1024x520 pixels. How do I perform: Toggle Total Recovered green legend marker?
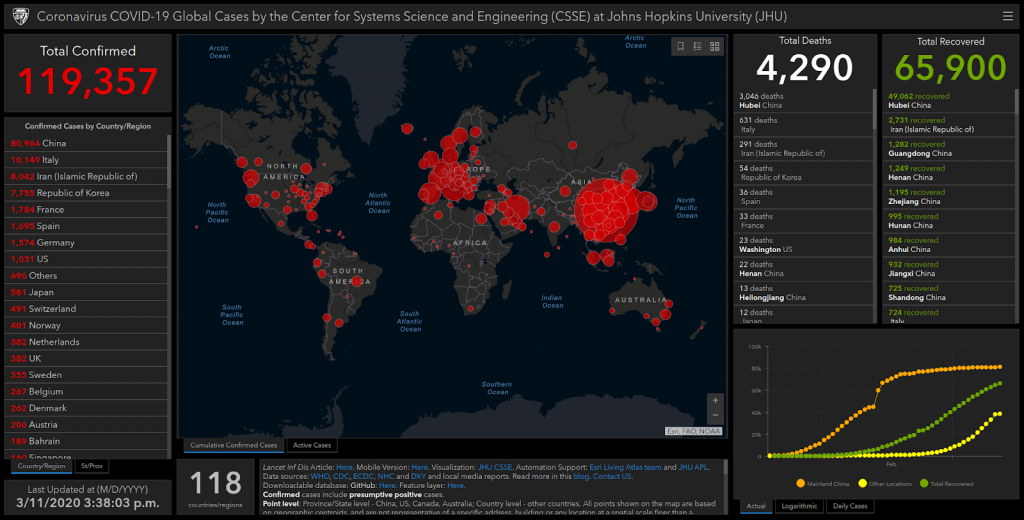(x=923, y=483)
